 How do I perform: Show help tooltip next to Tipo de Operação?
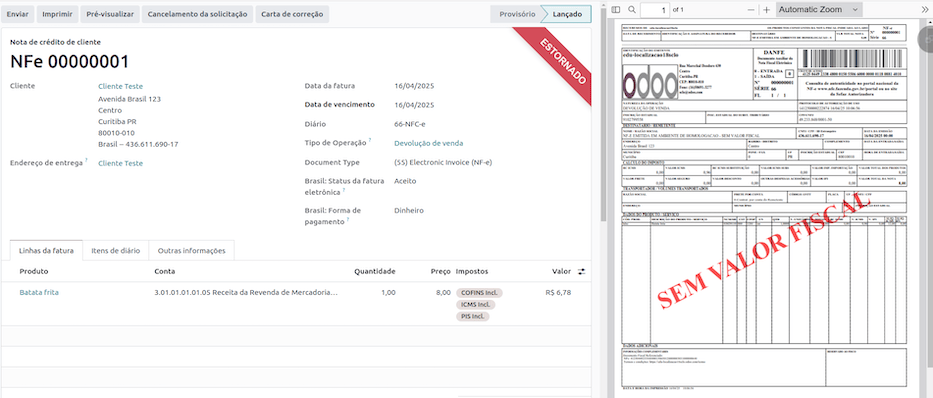point(370,141)
